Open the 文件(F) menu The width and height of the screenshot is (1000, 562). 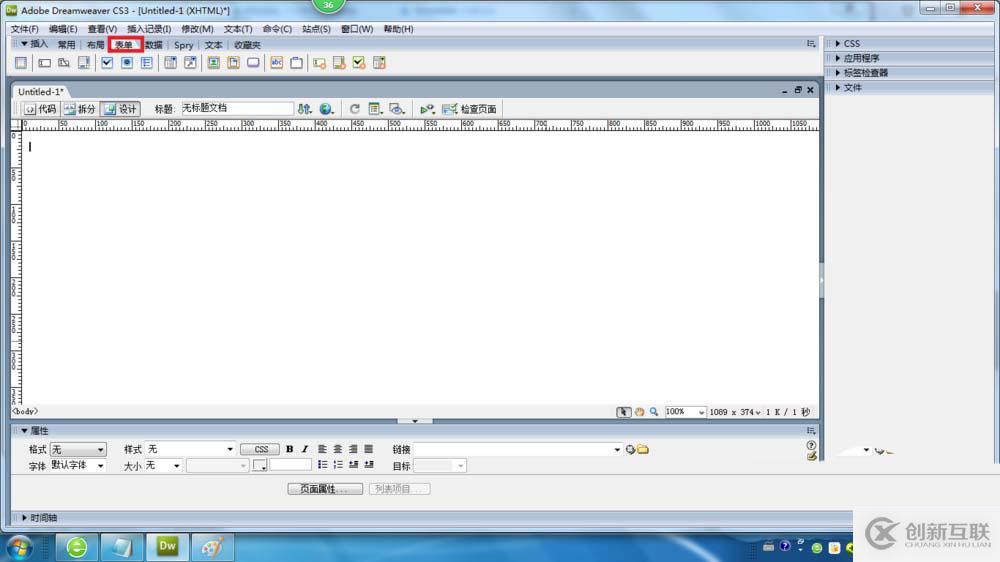tap(24, 29)
